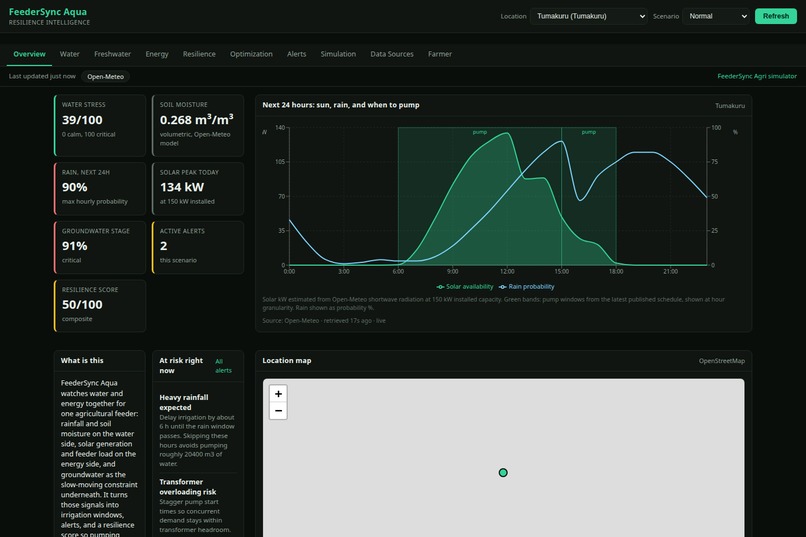The image size is (806, 537).
Task: Click the Last updated just now text
Action: [x=42, y=76]
